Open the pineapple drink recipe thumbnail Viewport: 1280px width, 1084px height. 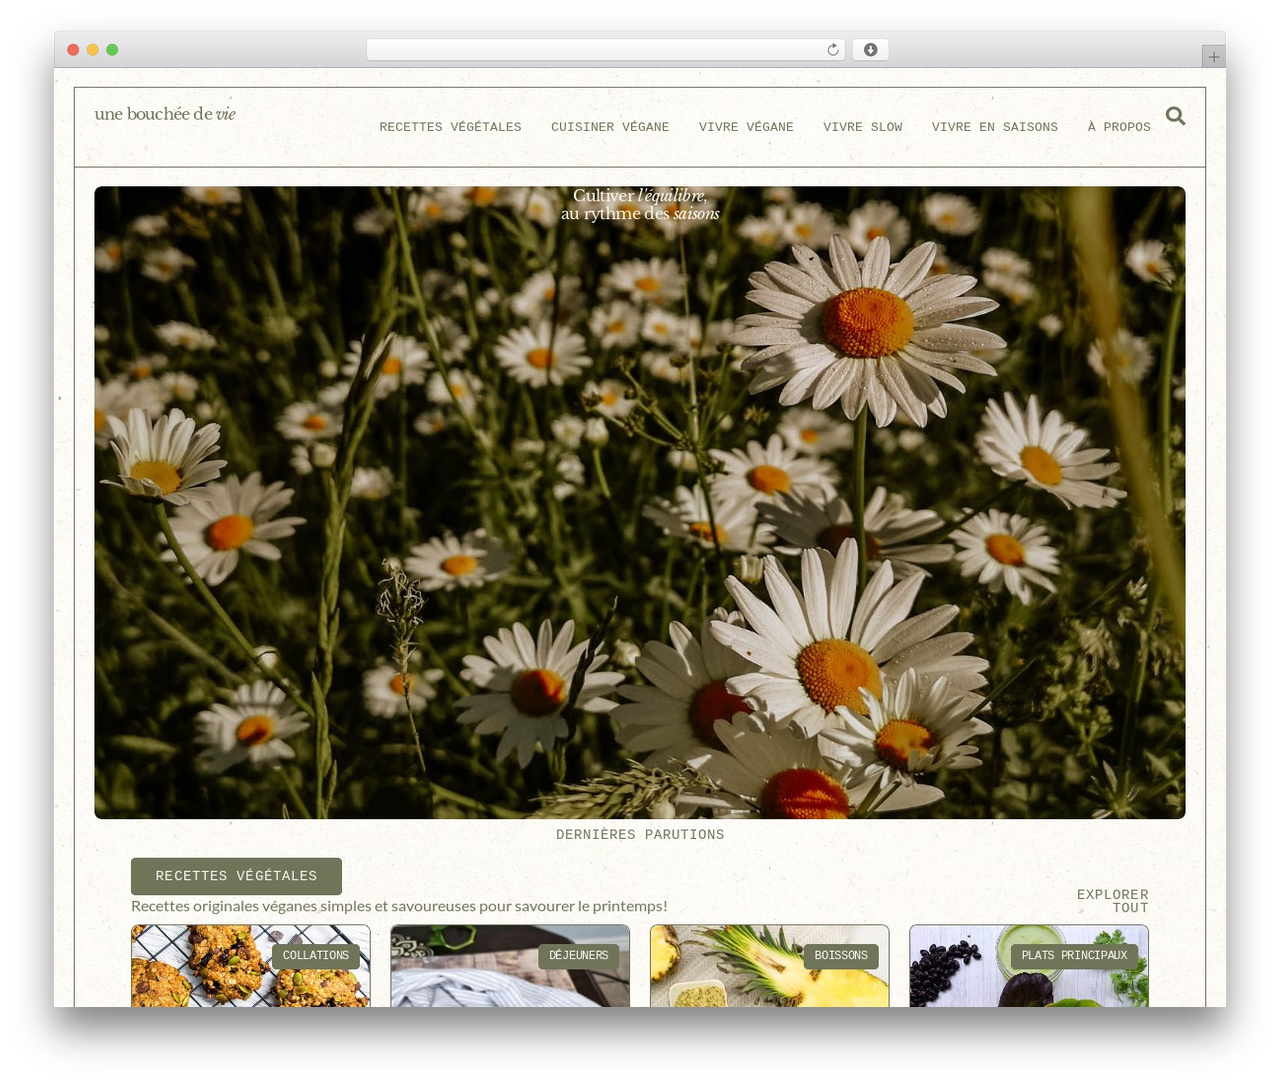pos(769,966)
